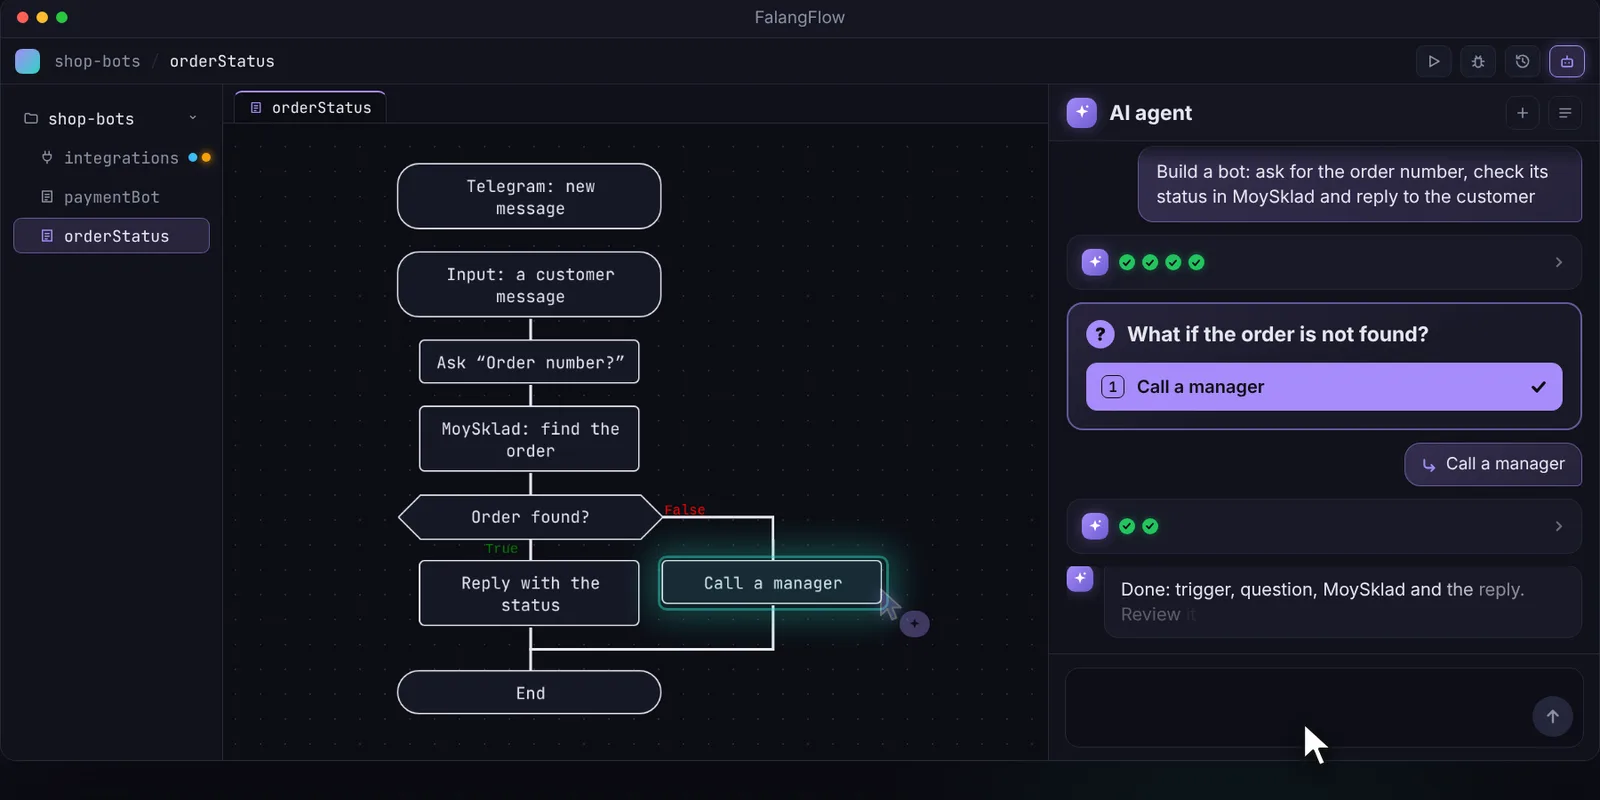Image resolution: width=1600 pixels, height=800 pixels.
Task: Click the sparkle icon in two-check steps row
Action: pyautogui.click(x=1095, y=526)
